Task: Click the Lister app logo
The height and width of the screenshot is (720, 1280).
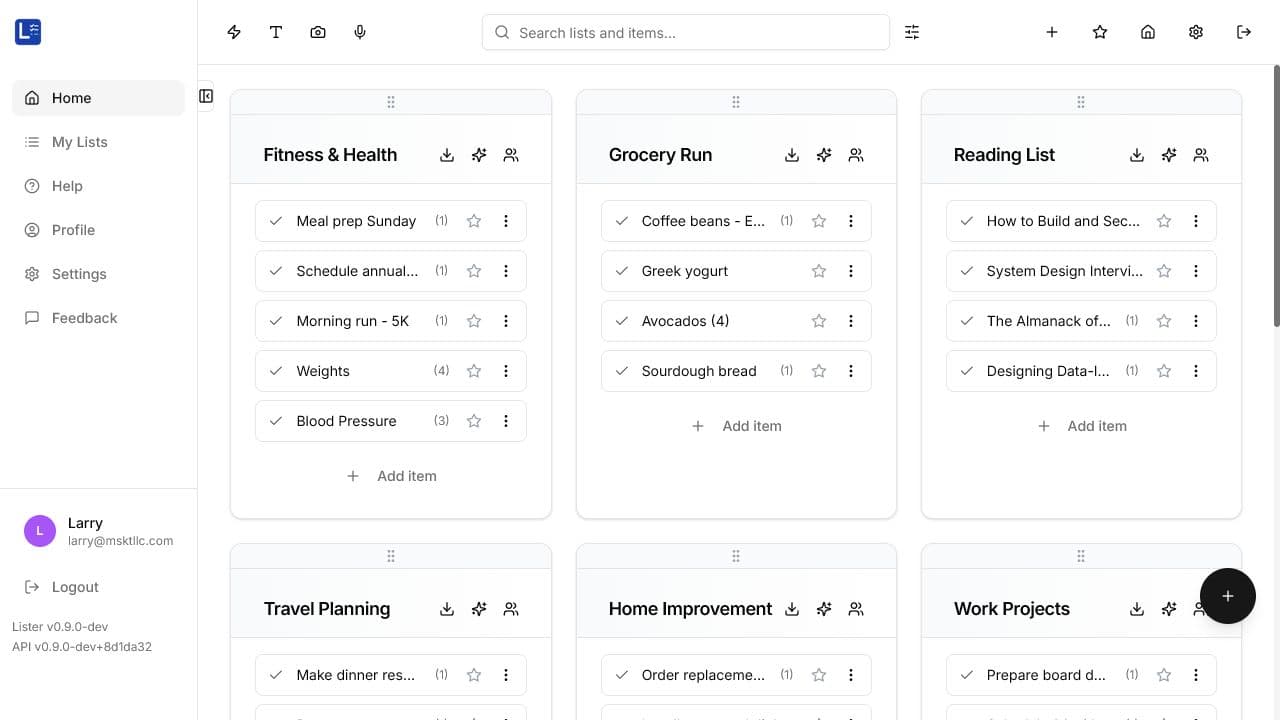Action: [28, 32]
